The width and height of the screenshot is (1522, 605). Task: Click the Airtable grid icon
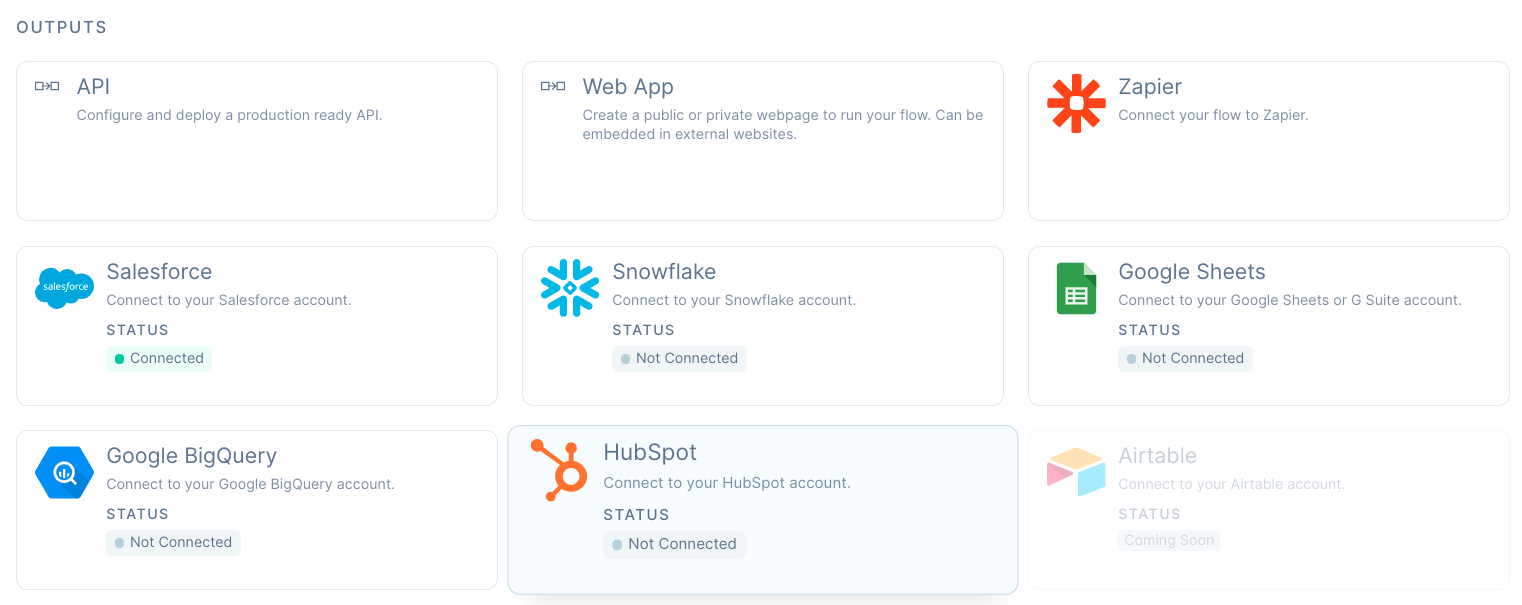tap(1076, 470)
